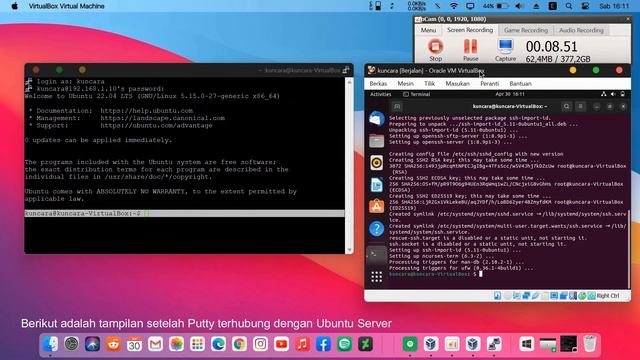Open Tilik menu in VirtualBox window
This screenshot has height=360, width=640.
point(429,83)
